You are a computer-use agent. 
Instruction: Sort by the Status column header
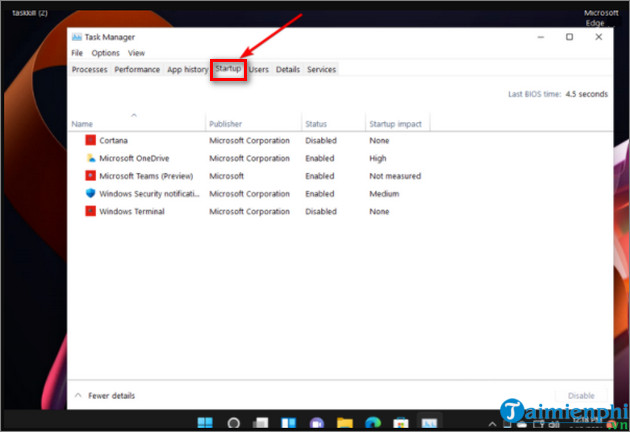click(333, 124)
